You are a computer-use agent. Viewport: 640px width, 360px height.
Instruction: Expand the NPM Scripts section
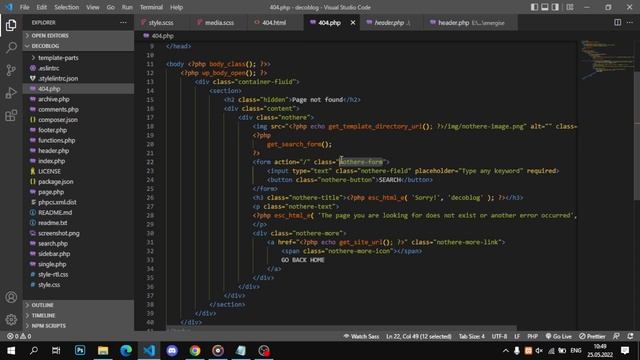point(78,326)
